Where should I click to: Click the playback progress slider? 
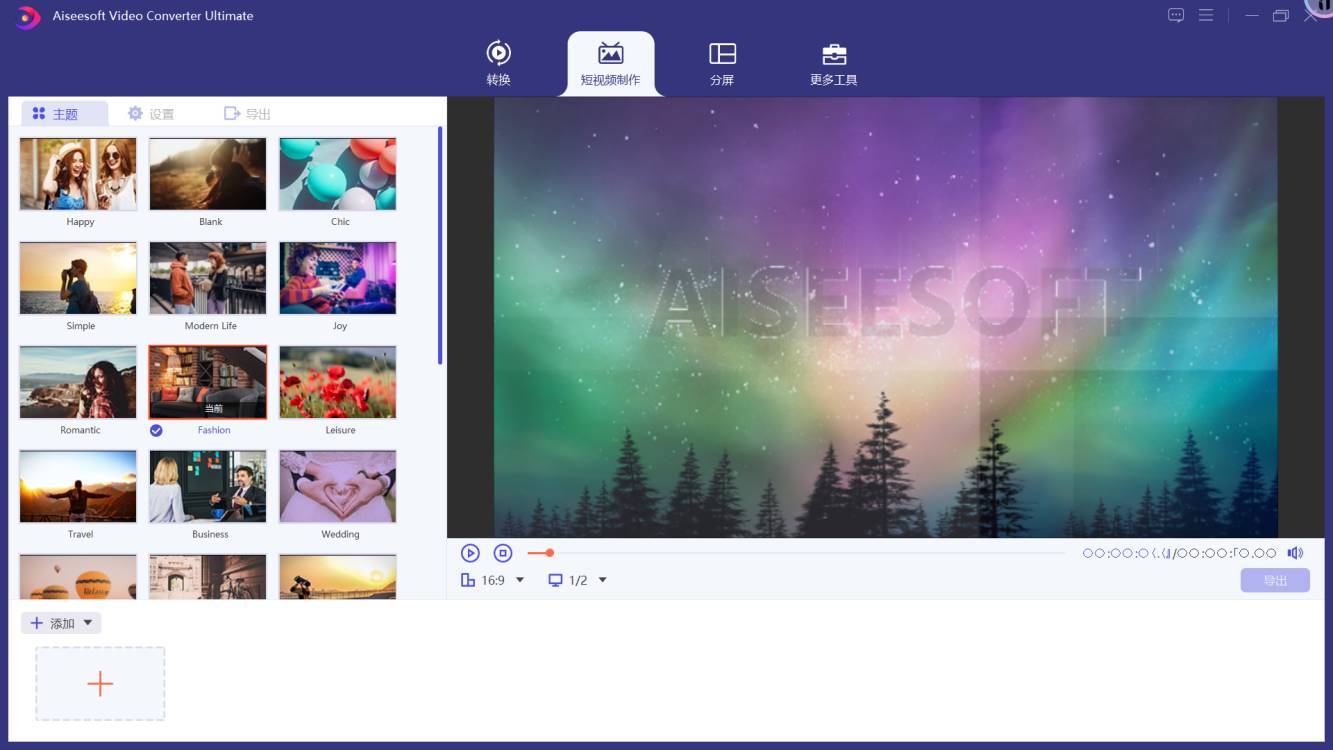[x=796, y=553]
